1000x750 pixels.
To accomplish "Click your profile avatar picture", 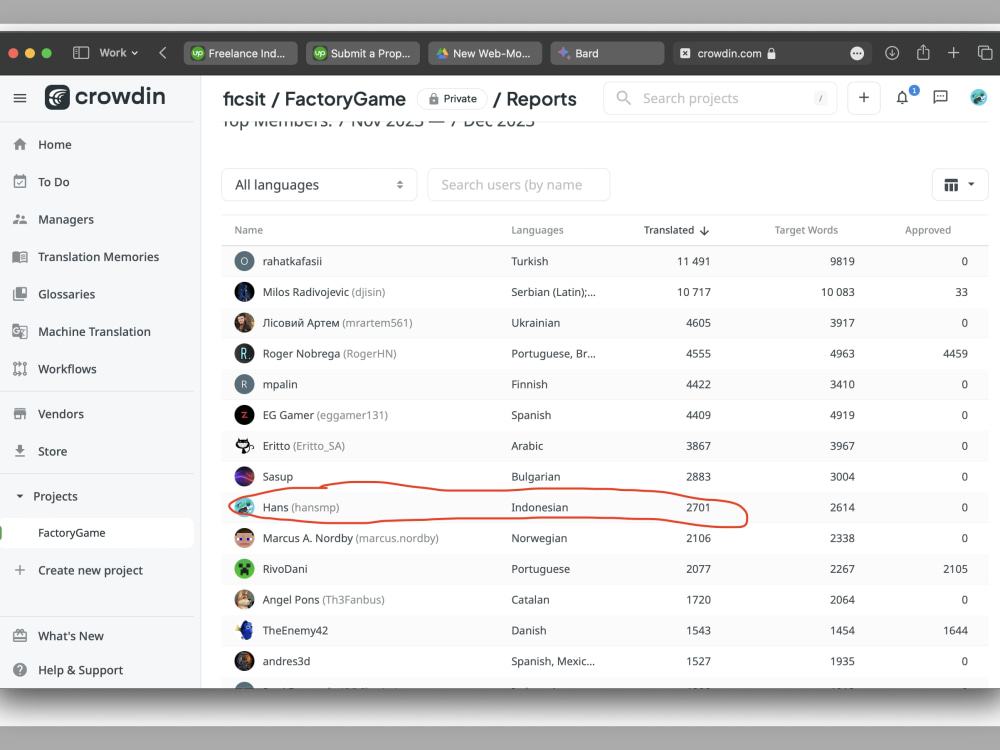I will coord(978,97).
